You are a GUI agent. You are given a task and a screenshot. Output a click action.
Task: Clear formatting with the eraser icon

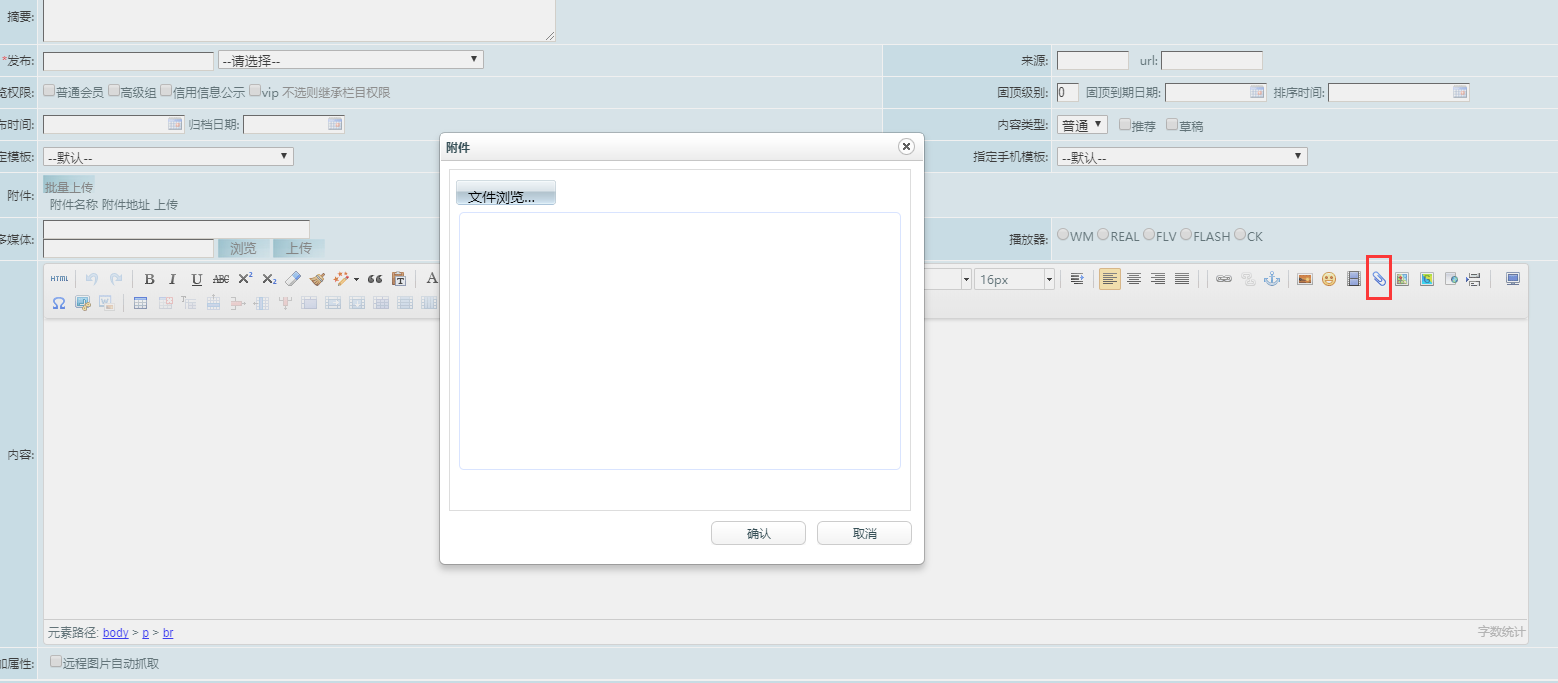(293, 279)
